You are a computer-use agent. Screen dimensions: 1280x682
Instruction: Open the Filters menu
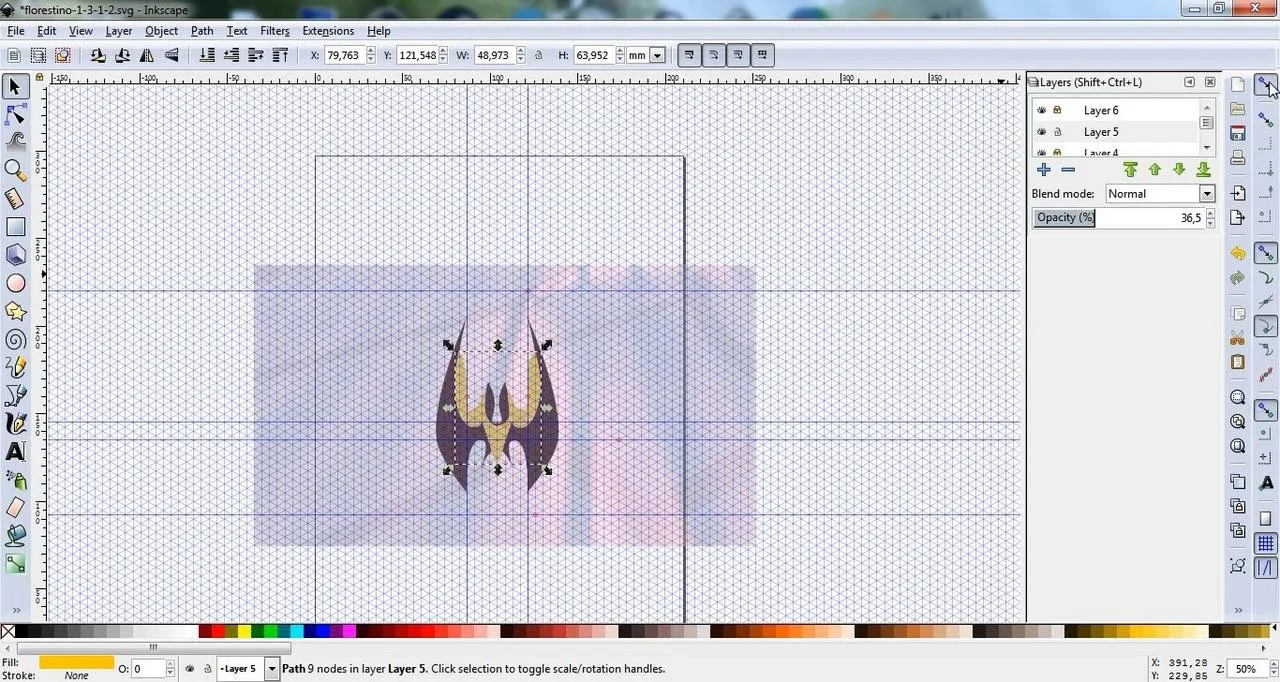pyautogui.click(x=275, y=31)
